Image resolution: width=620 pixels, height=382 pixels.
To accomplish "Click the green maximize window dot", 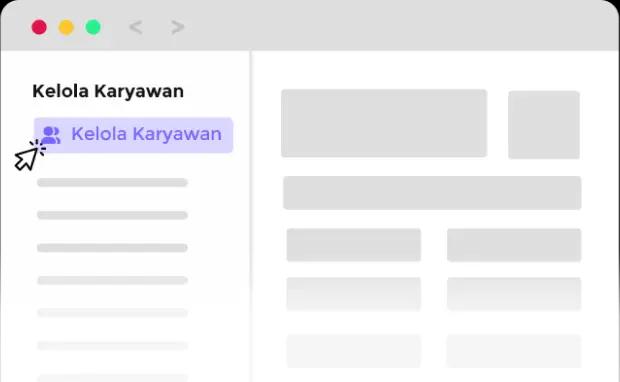I will pos(93,27).
